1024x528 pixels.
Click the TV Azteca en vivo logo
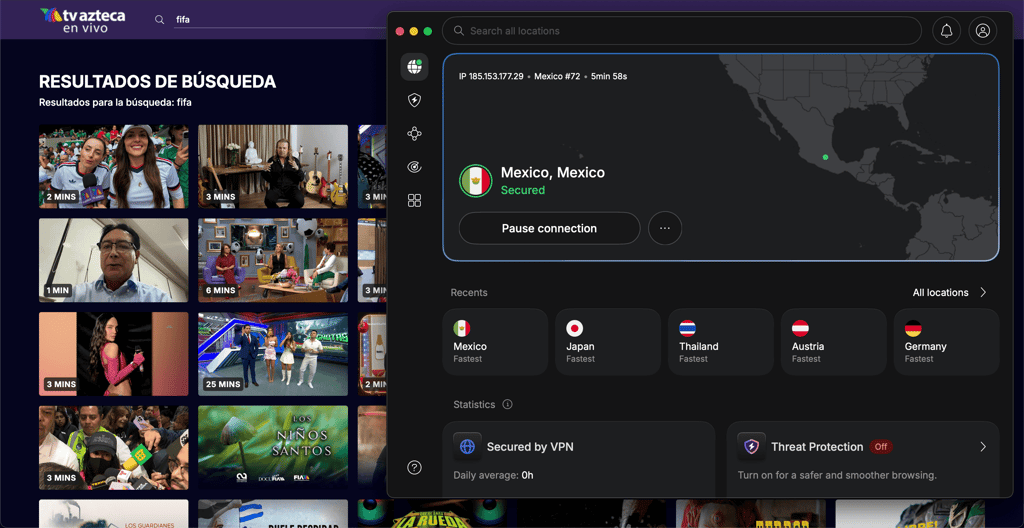(82, 20)
